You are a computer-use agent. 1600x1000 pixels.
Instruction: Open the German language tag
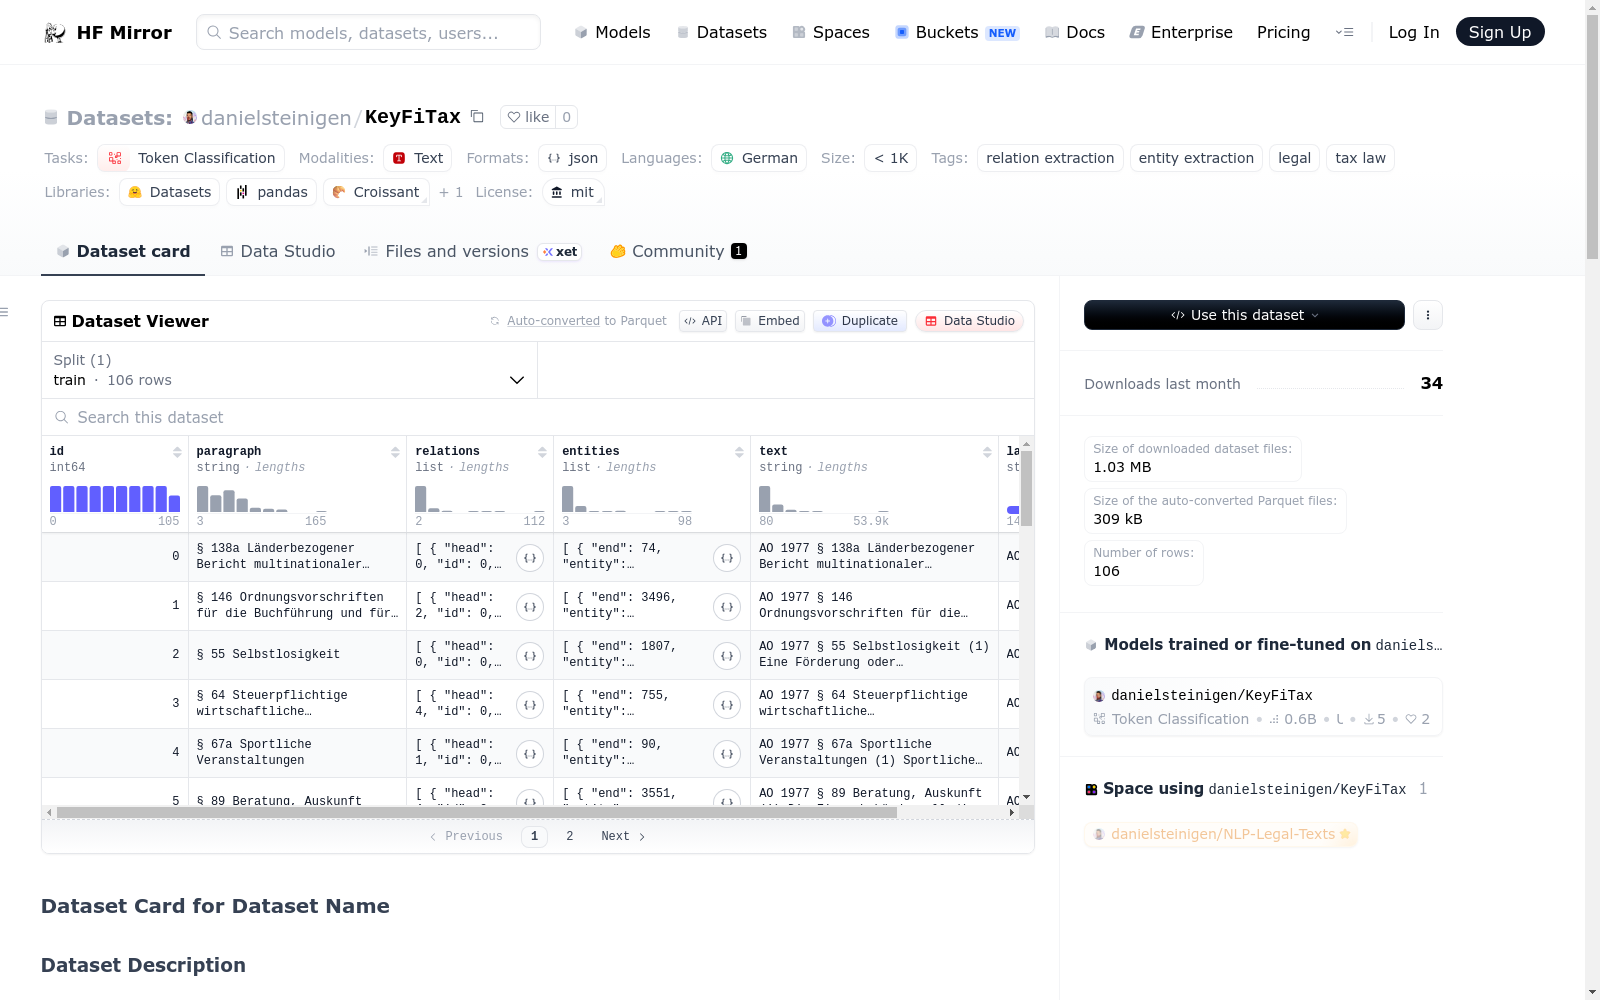pos(759,158)
